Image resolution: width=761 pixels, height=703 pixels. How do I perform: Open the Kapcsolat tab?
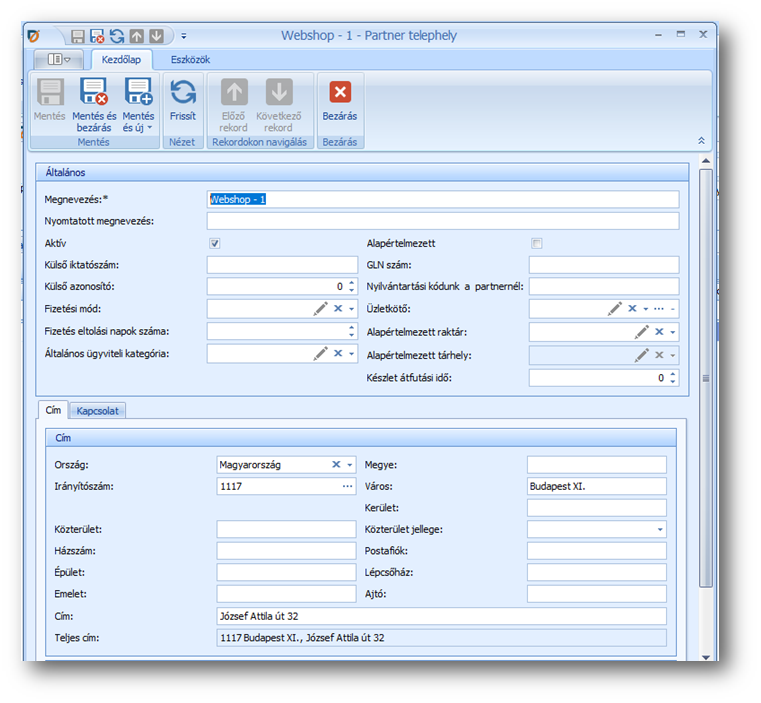click(x=99, y=411)
